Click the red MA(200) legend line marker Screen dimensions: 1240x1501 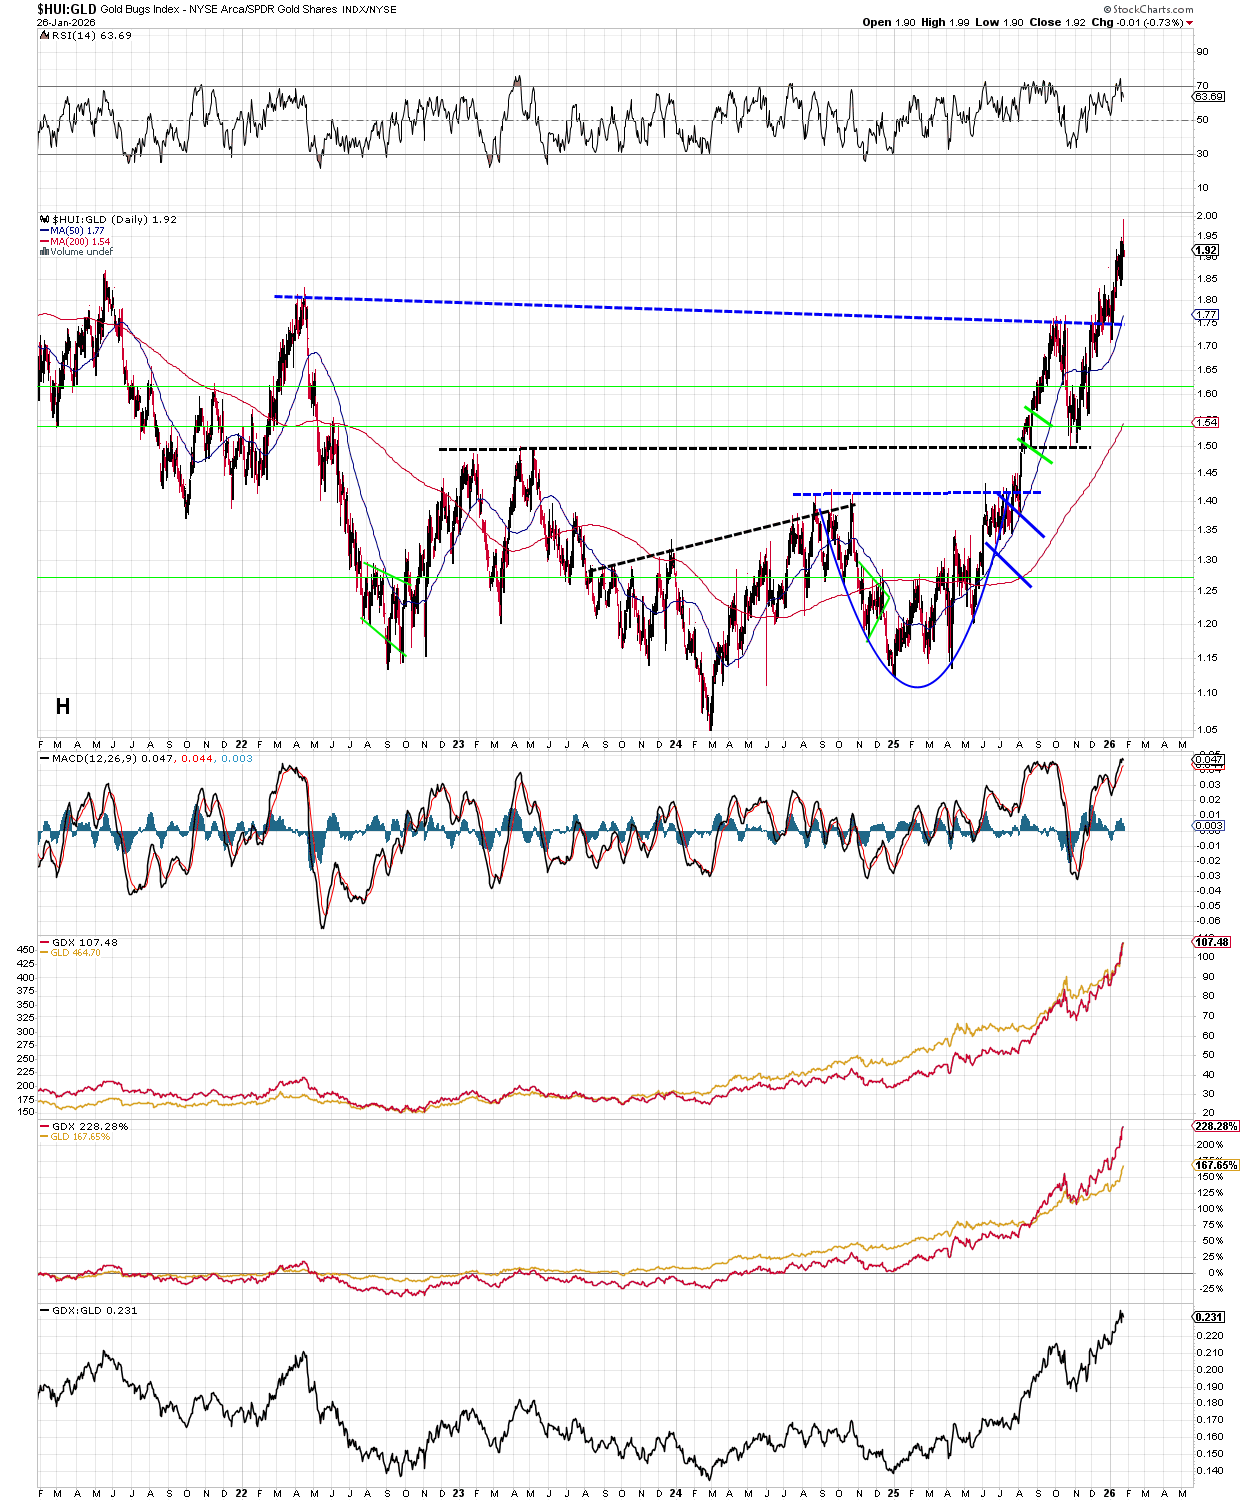45,242
